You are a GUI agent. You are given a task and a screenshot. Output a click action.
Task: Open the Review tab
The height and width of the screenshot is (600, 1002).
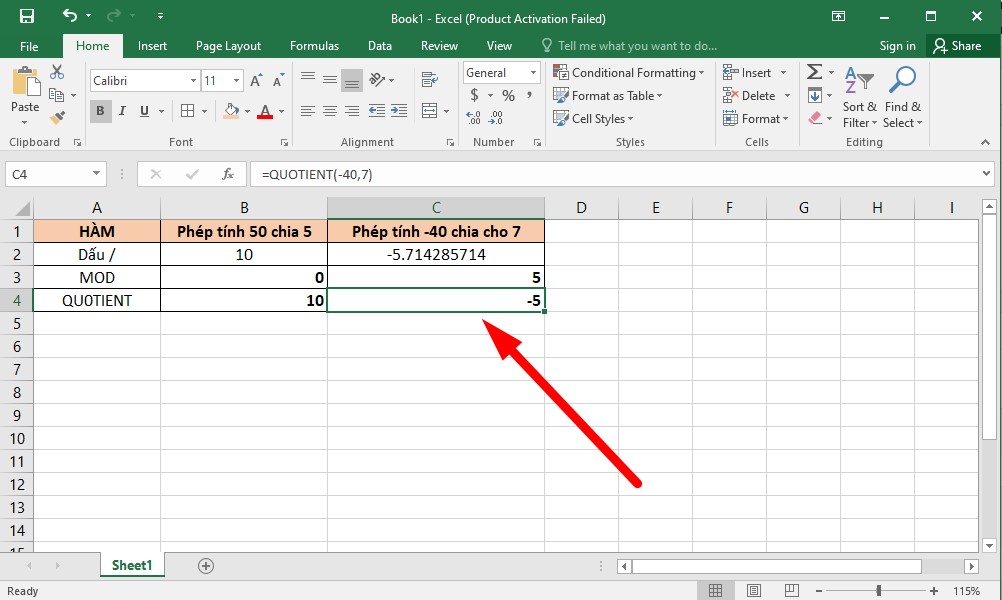point(439,45)
